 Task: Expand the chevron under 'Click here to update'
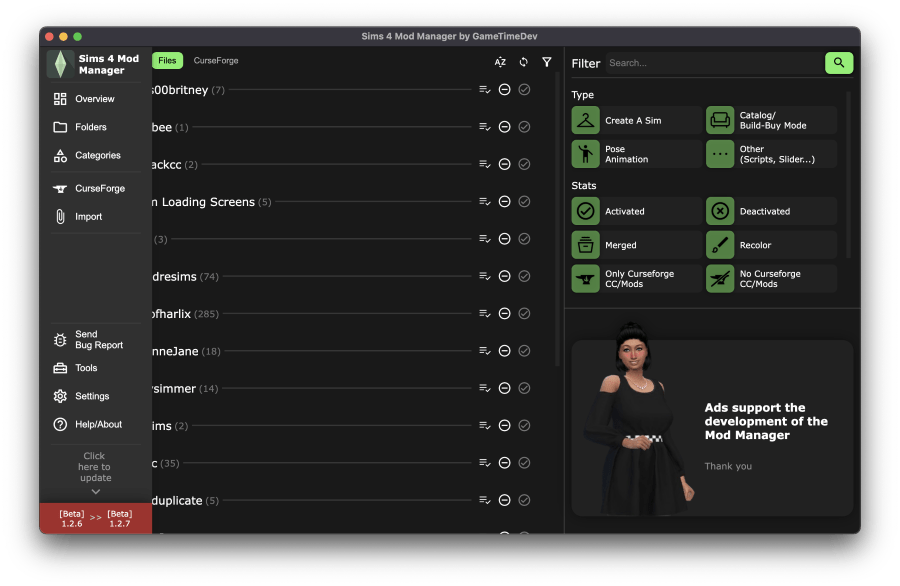click(x=96, y=492)
